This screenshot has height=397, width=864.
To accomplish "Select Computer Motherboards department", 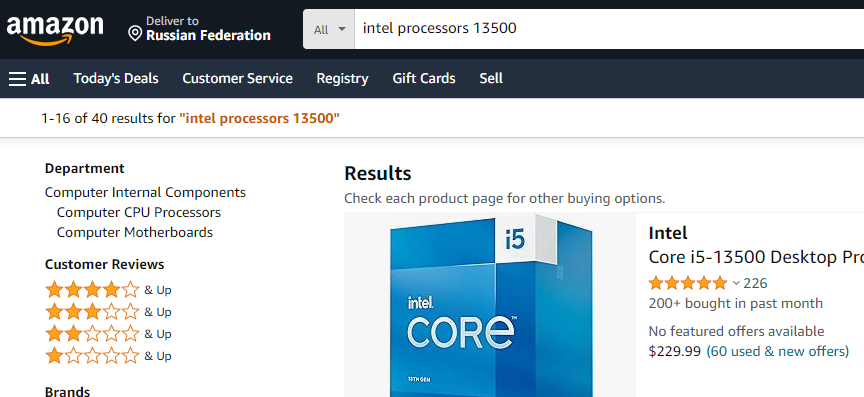I will pyautogui.click(x=134, y=232).
